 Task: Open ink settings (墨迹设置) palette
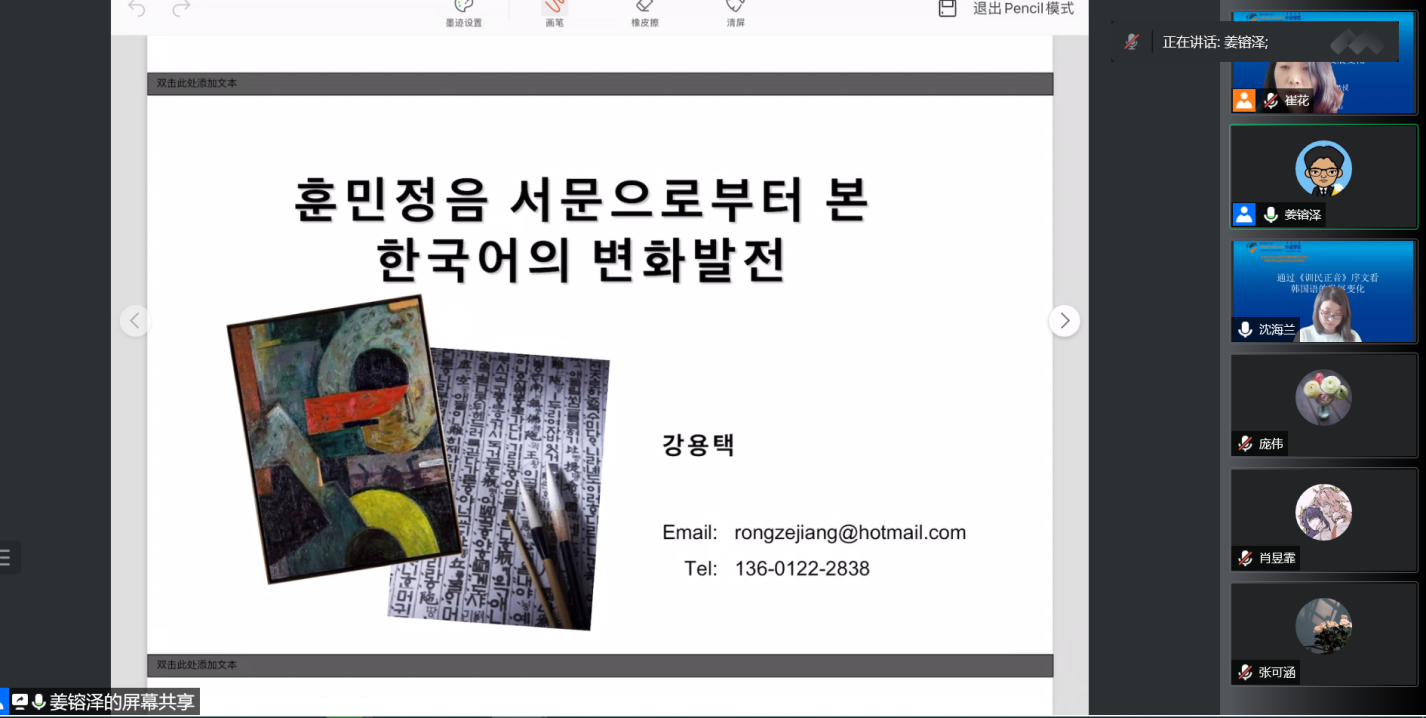(463, 10)
